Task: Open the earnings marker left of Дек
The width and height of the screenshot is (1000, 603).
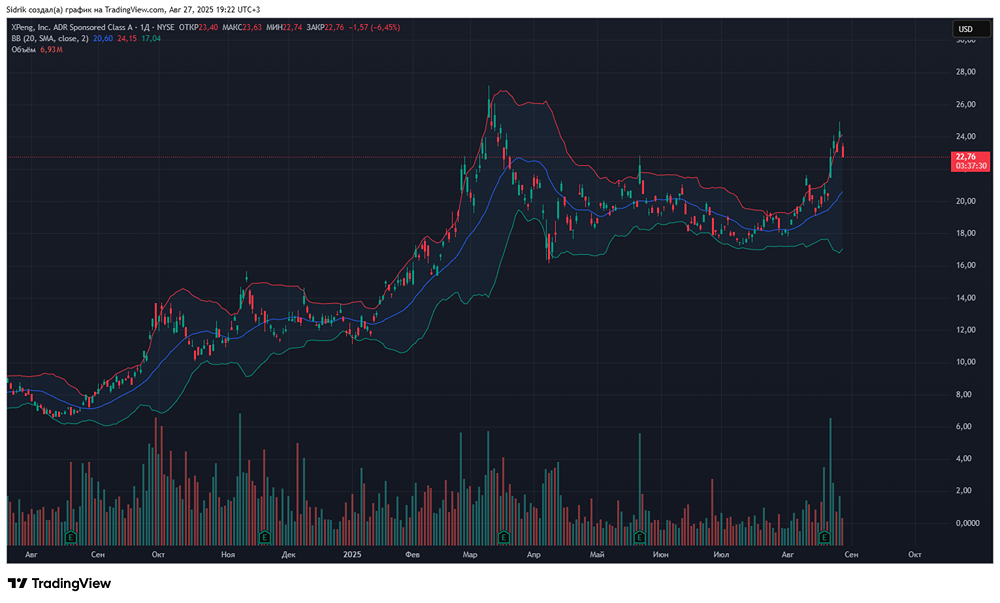Action: pos(263,537)
